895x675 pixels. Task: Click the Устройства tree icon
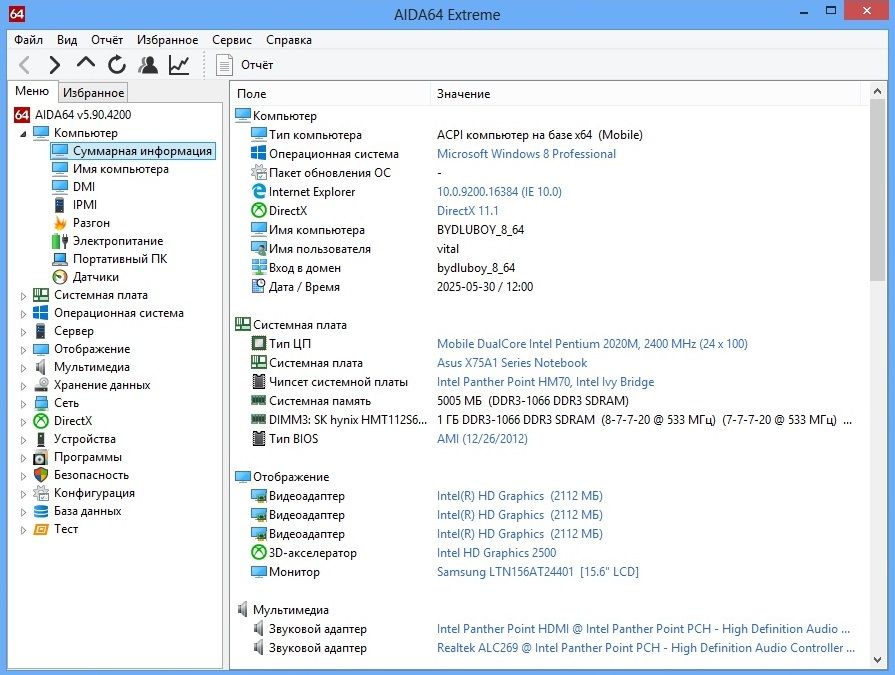coord(41,439)
